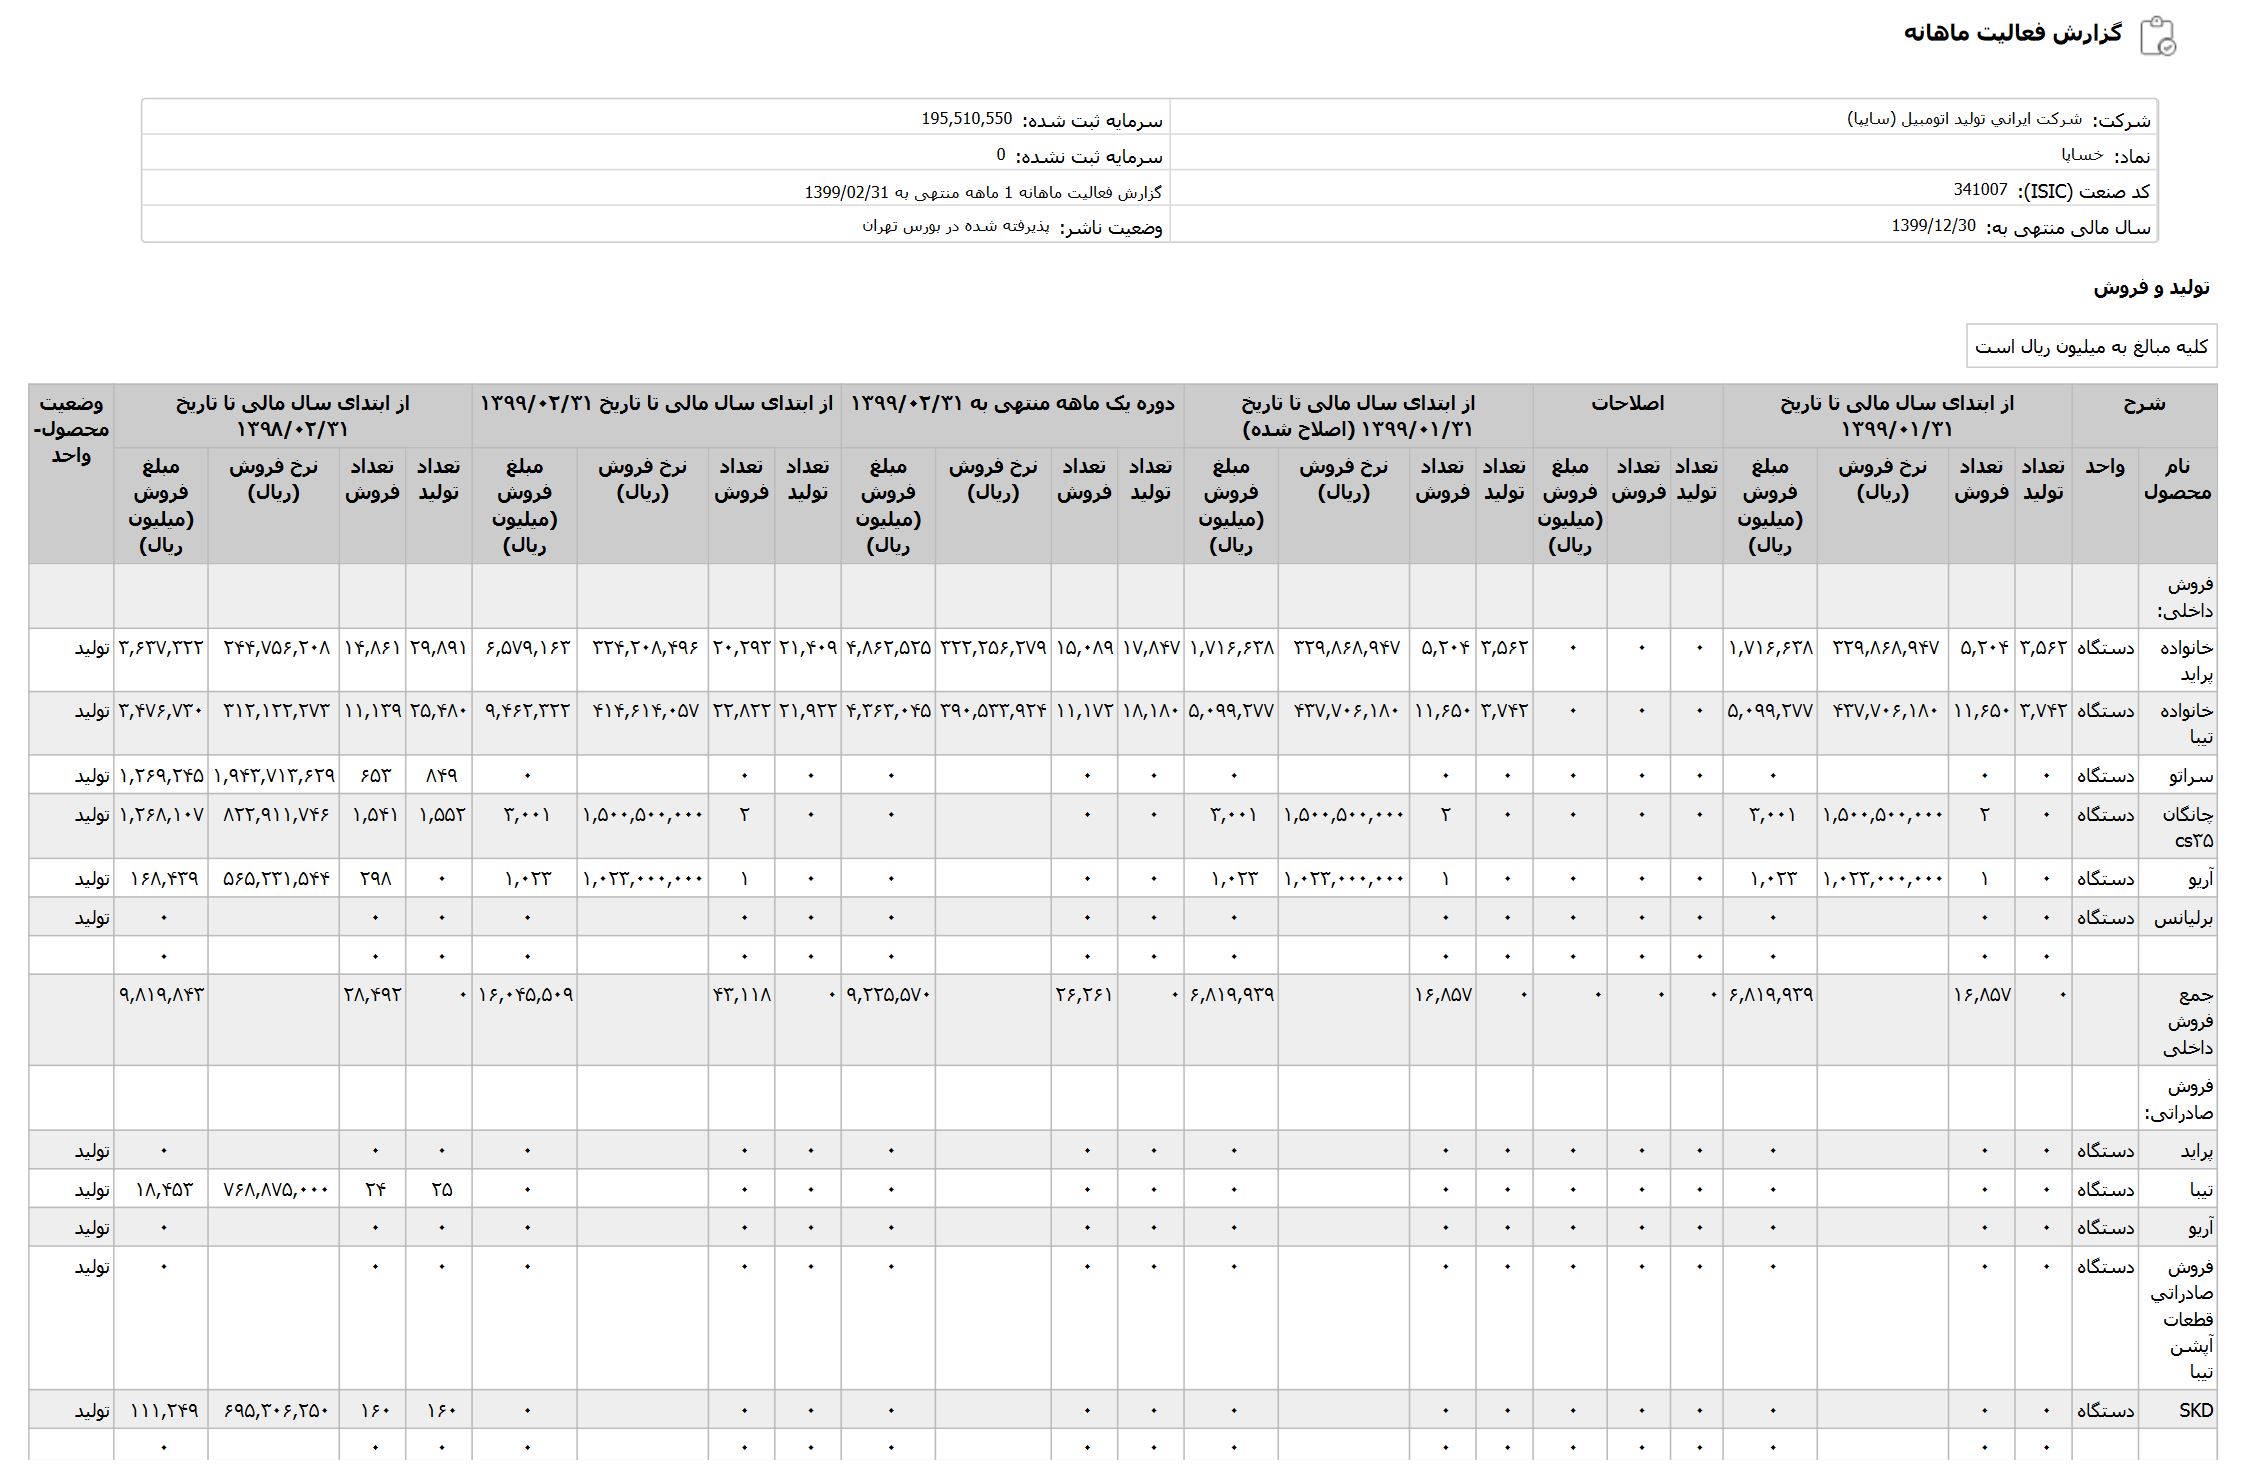The image size is (2243, 1475).
Task: Click the خانواده پراید product row name
Action: tap(2179, 660)
